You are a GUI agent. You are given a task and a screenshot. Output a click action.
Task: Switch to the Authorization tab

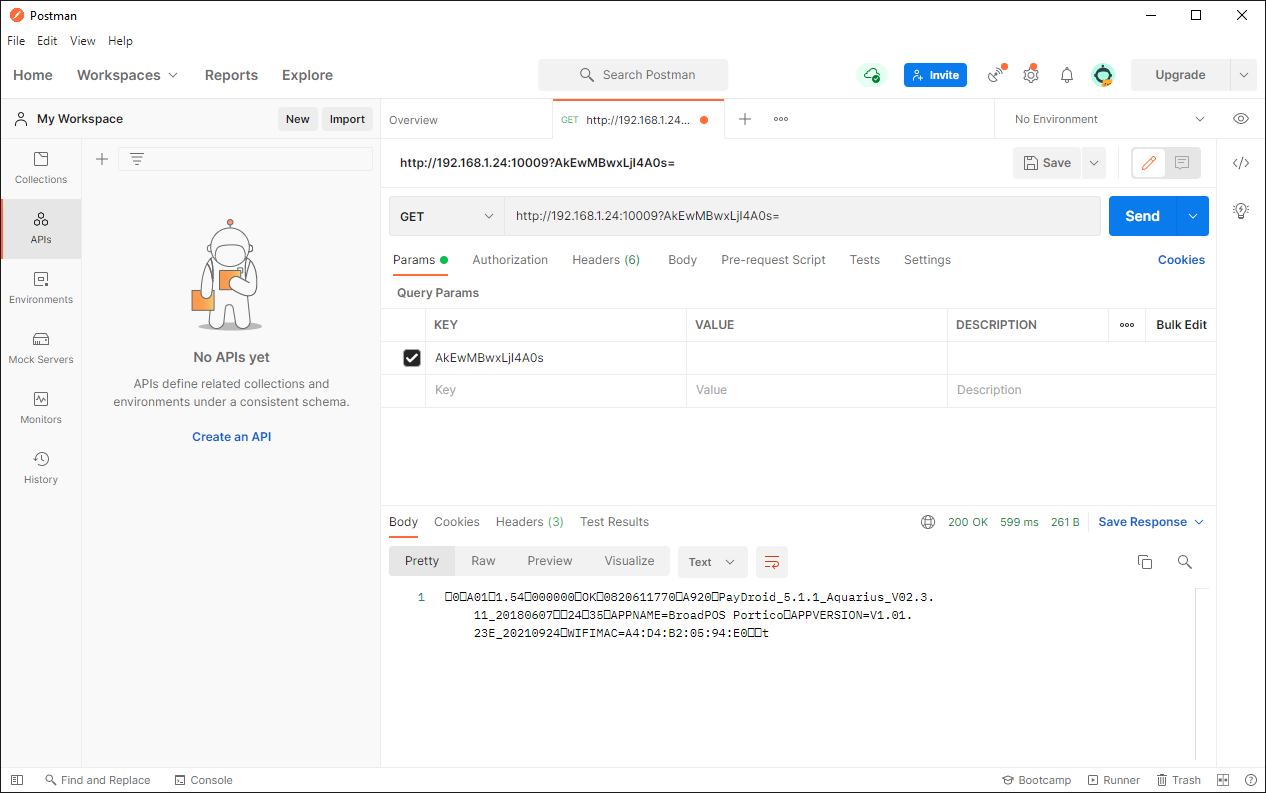tap(510, 260)
